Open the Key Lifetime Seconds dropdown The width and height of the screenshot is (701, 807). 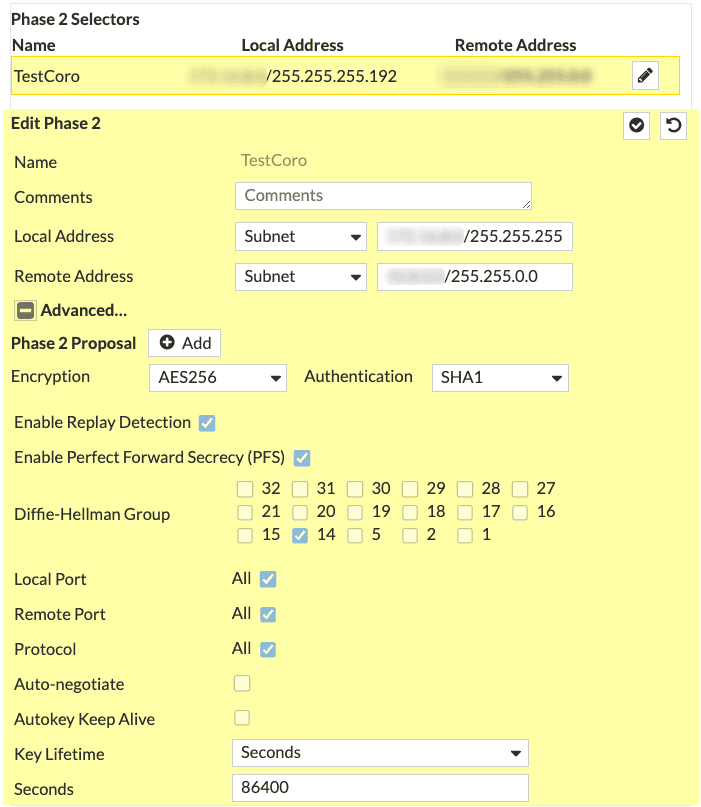click(380, 753)
